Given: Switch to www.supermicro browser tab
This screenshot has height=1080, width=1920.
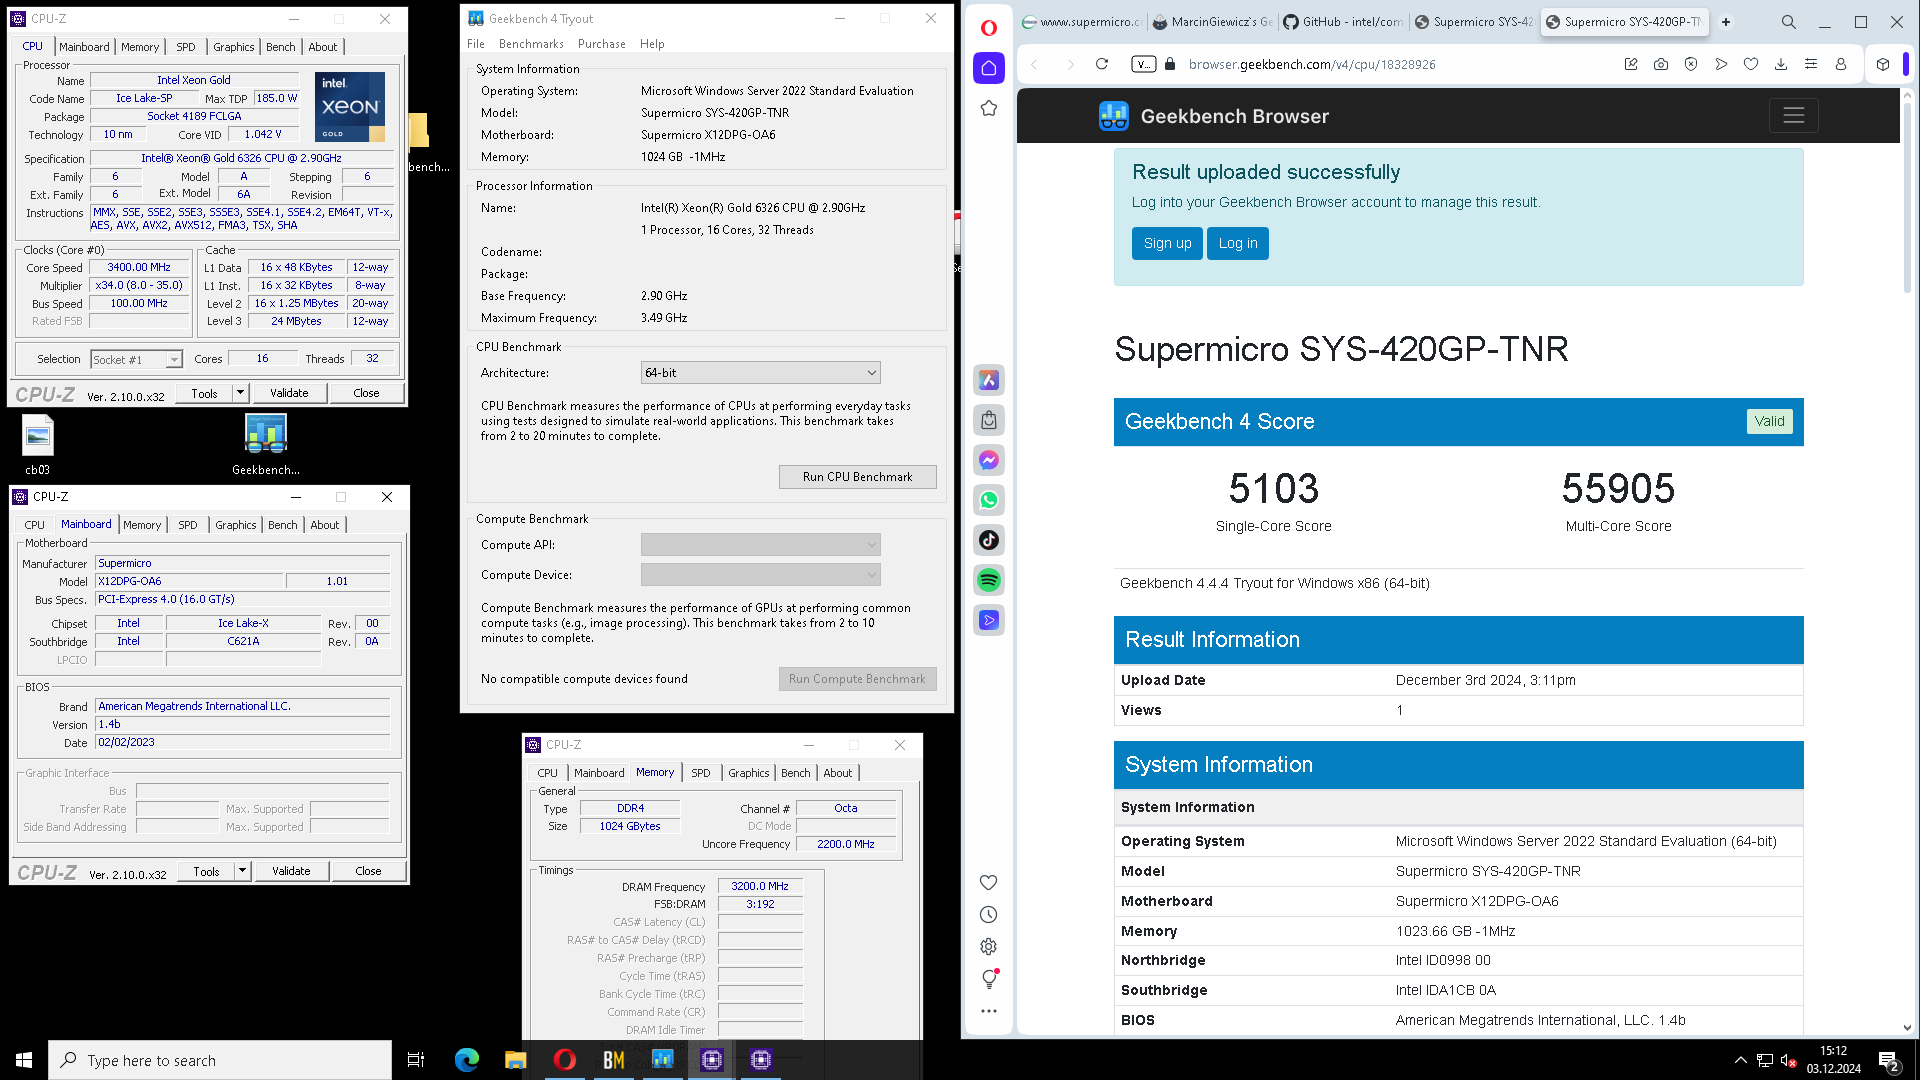Looking at the screenshot, I should [1080, 22].
